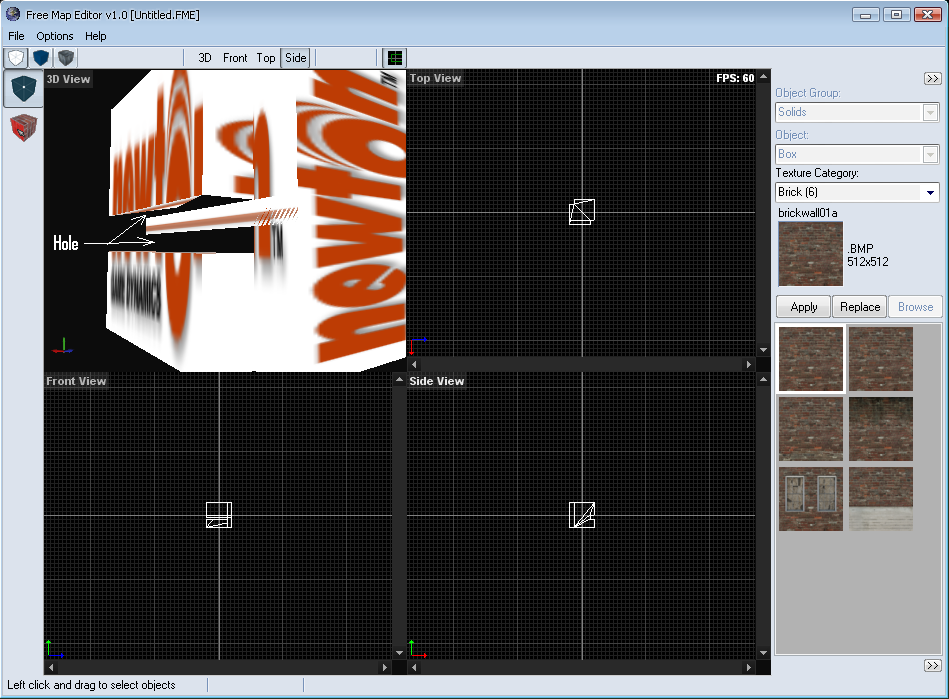
Task: Click the box wireframe in Side View
Action: pos(582,515)
